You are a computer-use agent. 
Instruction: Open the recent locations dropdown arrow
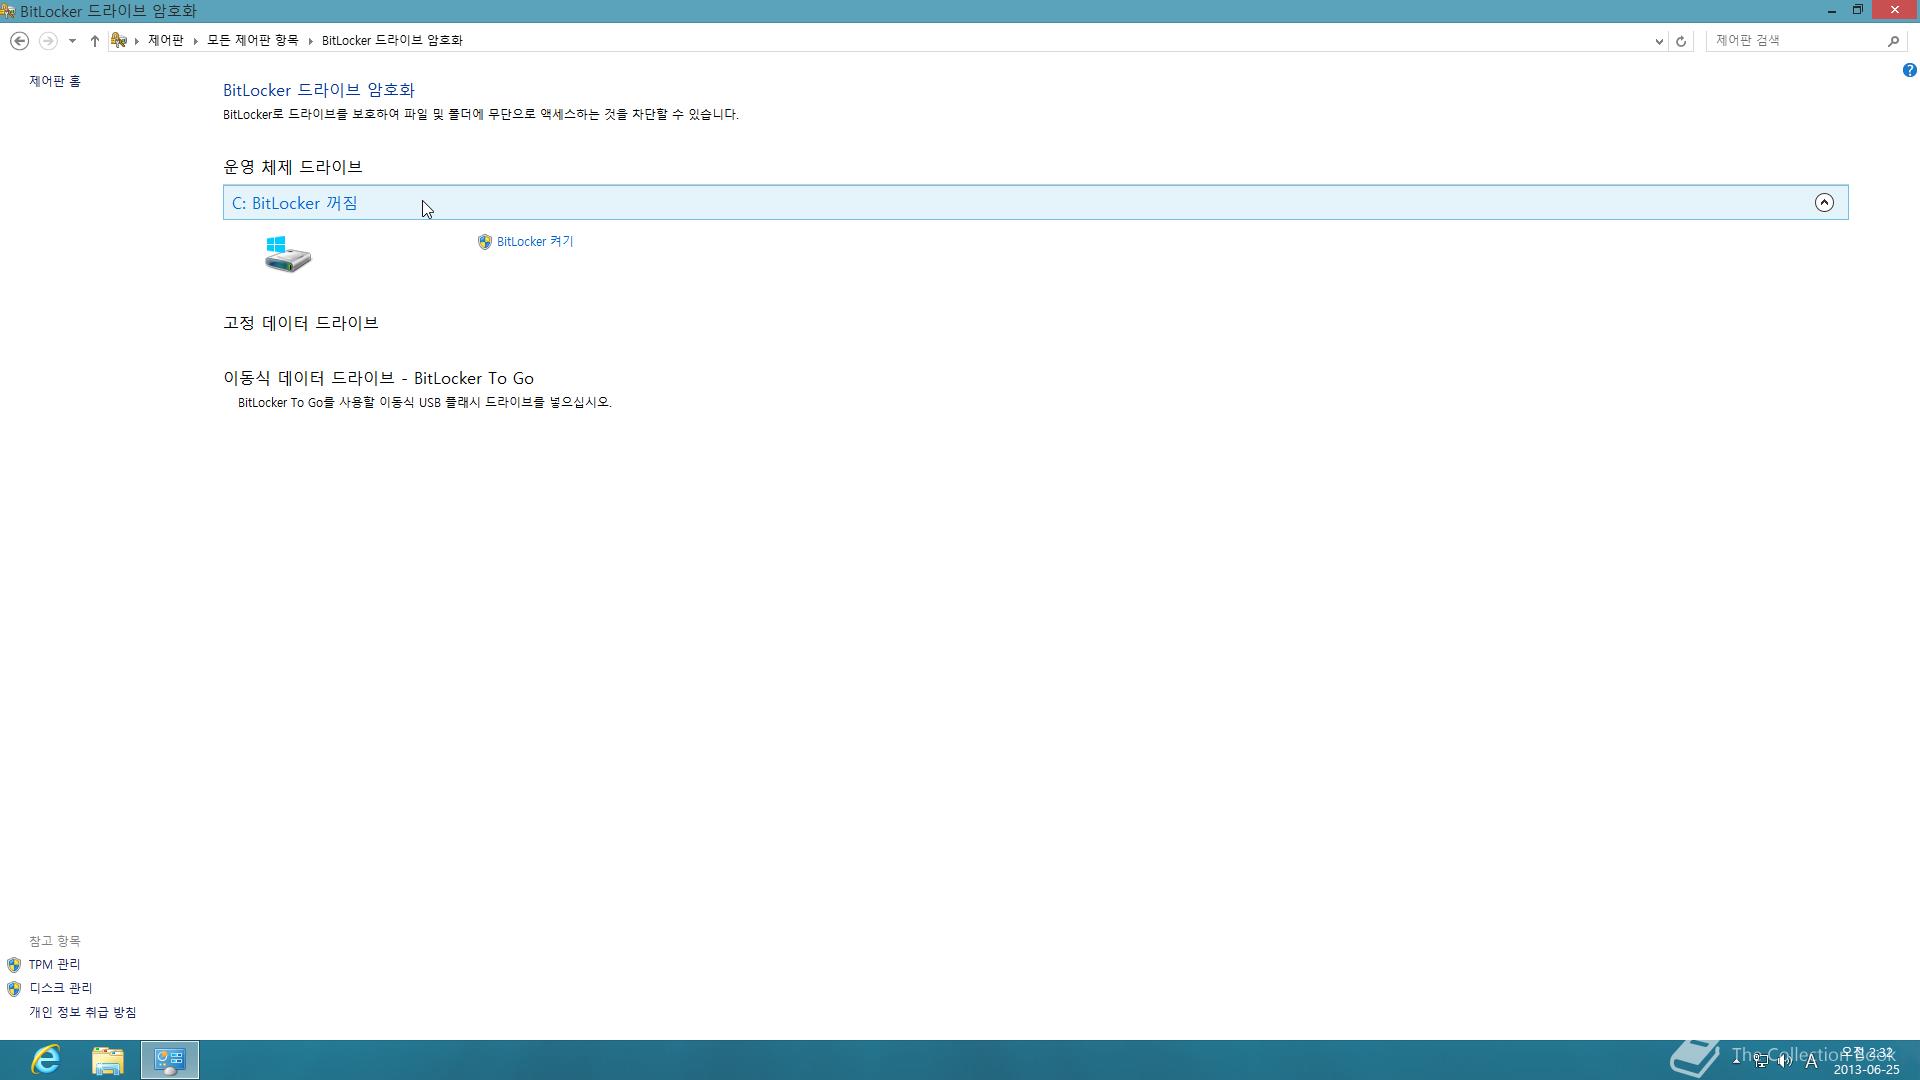(72, 41)
